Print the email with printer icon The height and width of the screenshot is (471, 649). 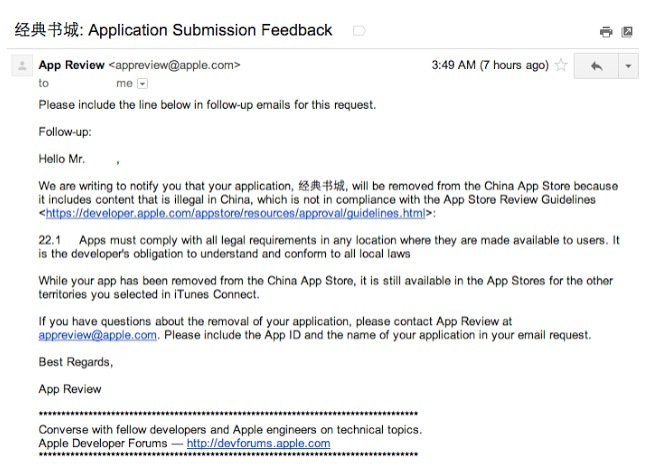tap(606, 31)
